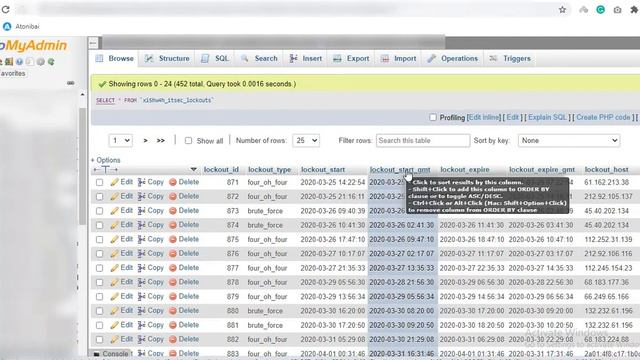Enable the Profiling checkbox
This screenshot has width=640, height=360.
[x=433, y=118]
